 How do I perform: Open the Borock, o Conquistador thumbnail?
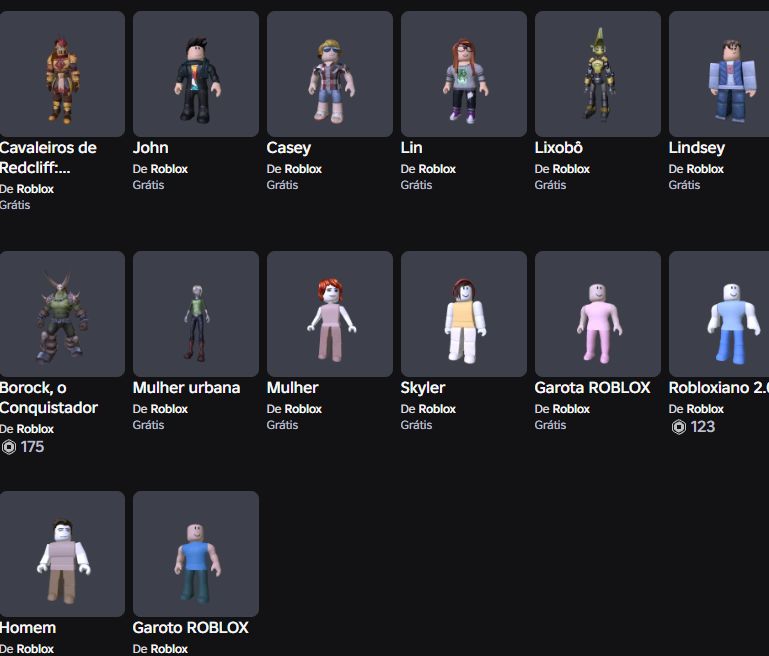click(62, 314)
